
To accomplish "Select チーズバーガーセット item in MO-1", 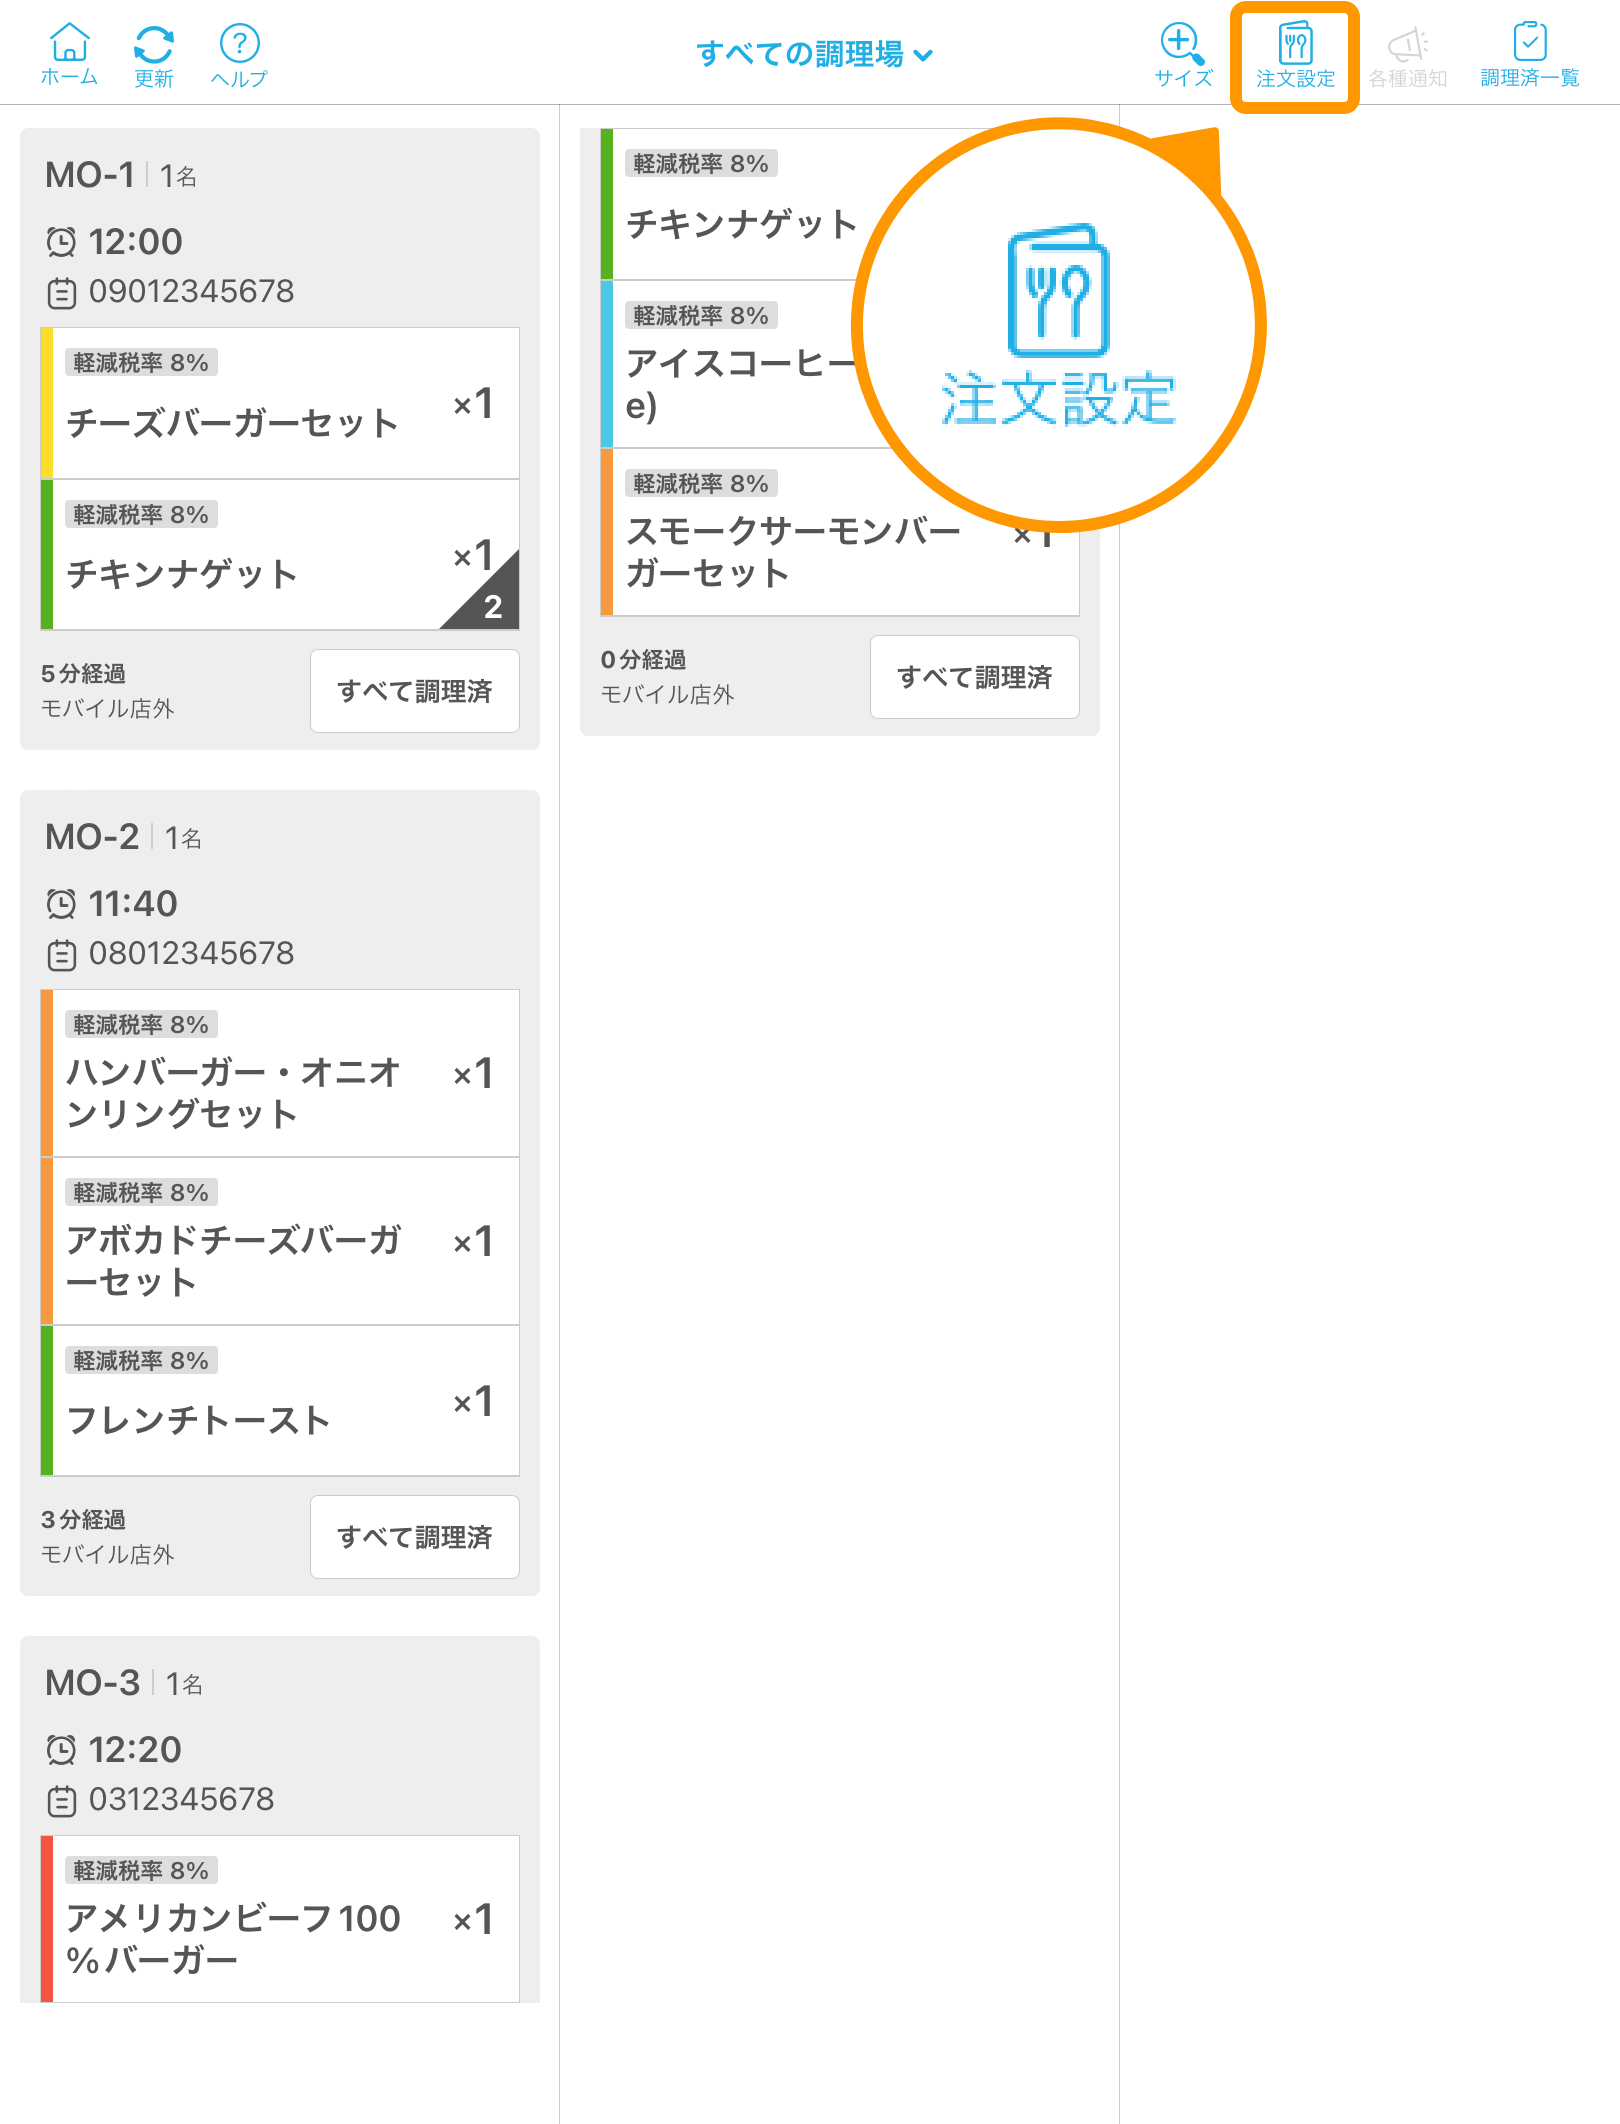I will tap(280, 403).
